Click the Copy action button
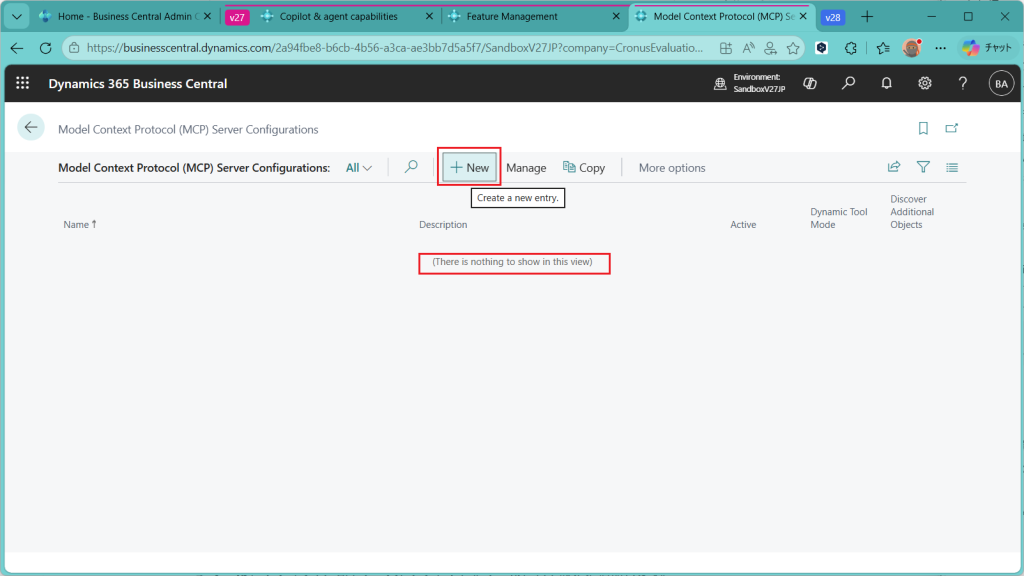Viewport: 1024px width, 576px height. click(x=584, y=168)
